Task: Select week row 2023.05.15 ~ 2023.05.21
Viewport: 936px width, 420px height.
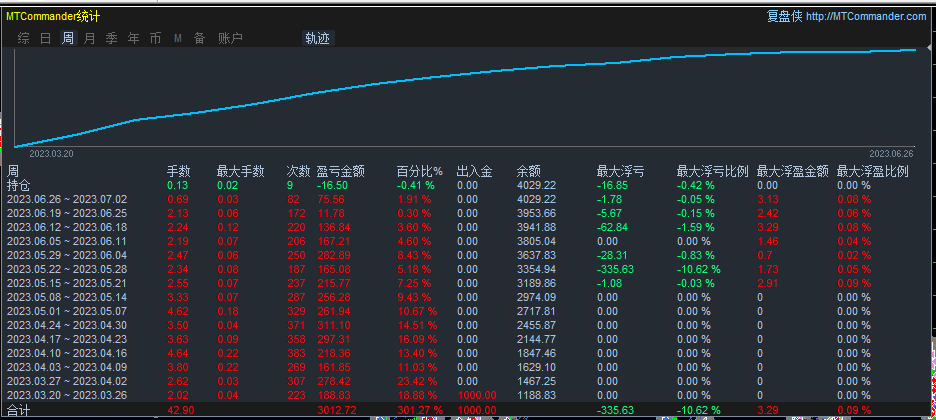Action: click(467, 283)
